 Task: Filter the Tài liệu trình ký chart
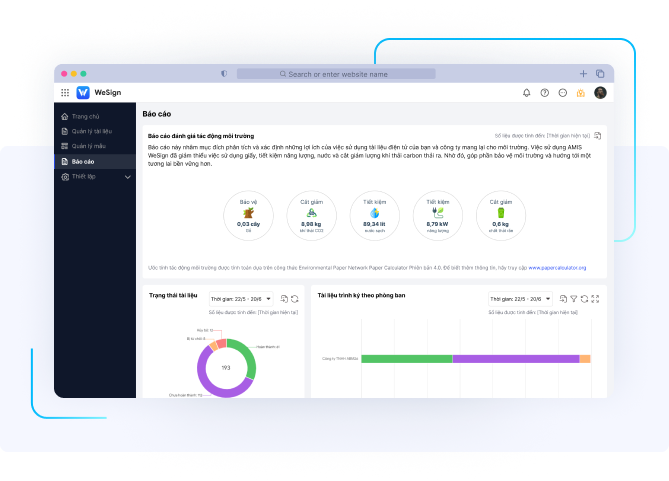(574, 299)
